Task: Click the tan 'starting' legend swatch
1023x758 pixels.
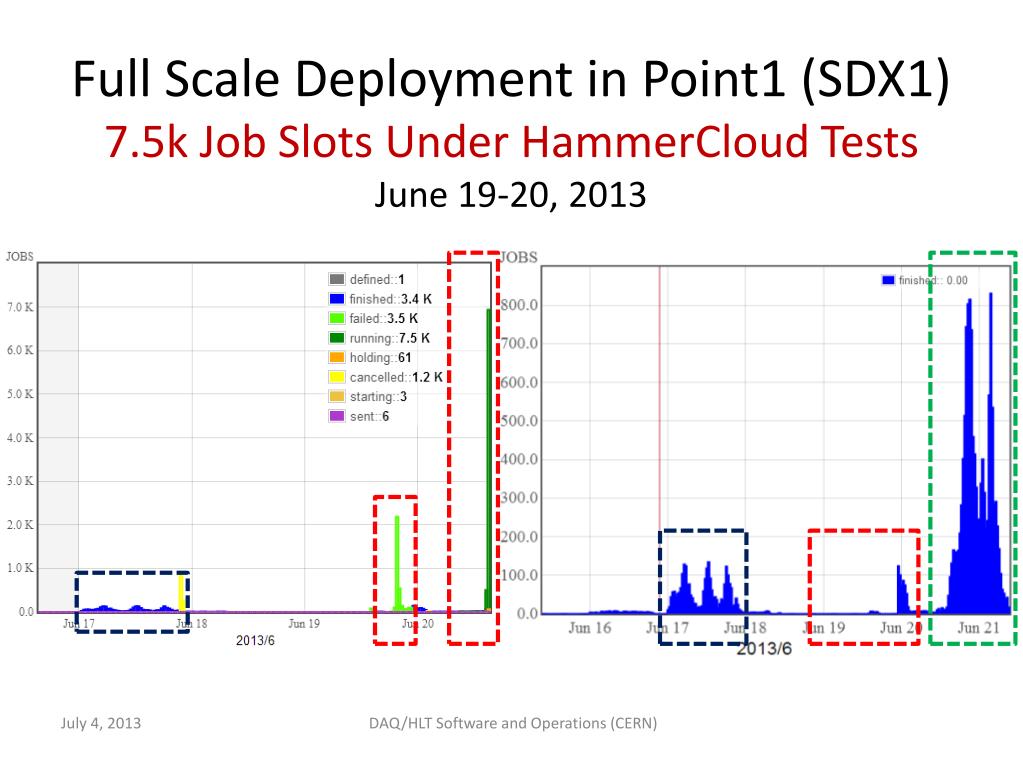Action: point(337,397)
